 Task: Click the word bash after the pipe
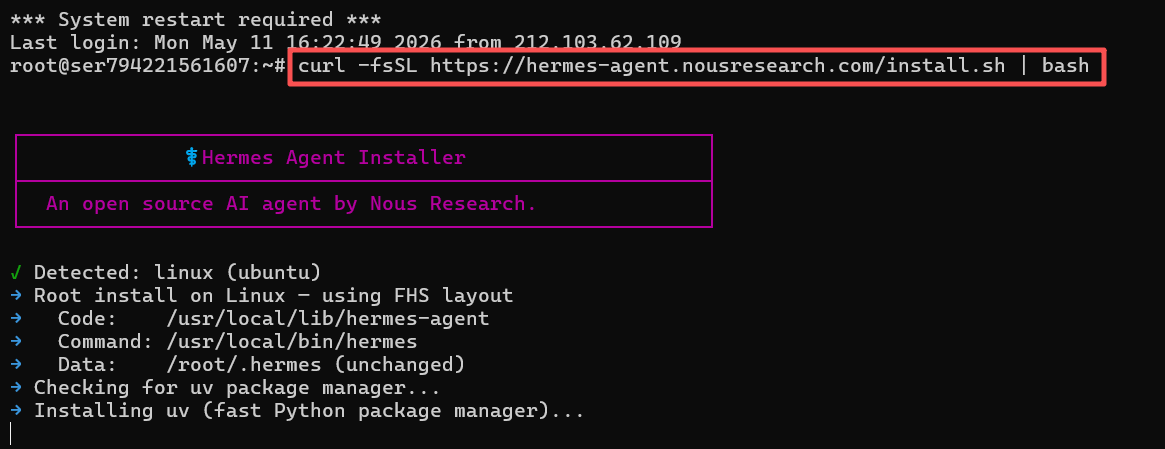(x=1065, y=65)
